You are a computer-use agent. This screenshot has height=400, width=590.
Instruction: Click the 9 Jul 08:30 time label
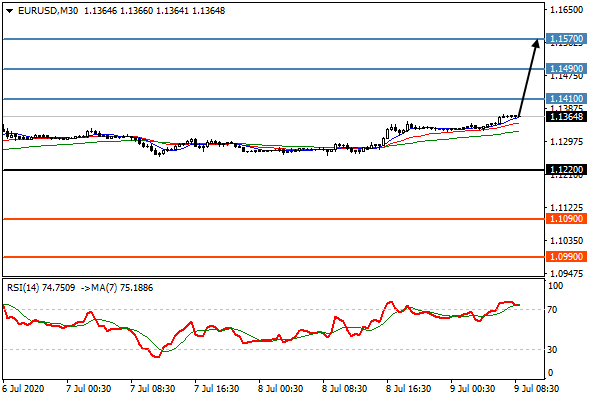click(x=537, y=389)
